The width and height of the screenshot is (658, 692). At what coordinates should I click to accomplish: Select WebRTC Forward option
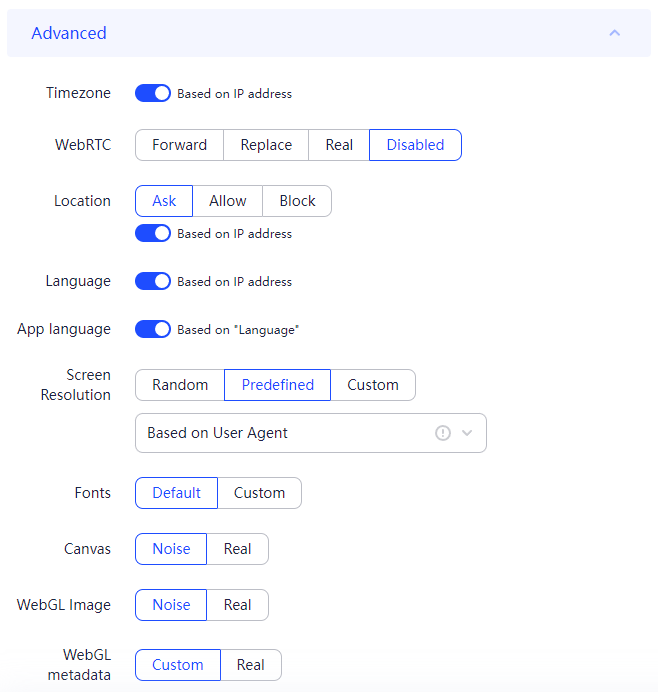coord(179,145)
